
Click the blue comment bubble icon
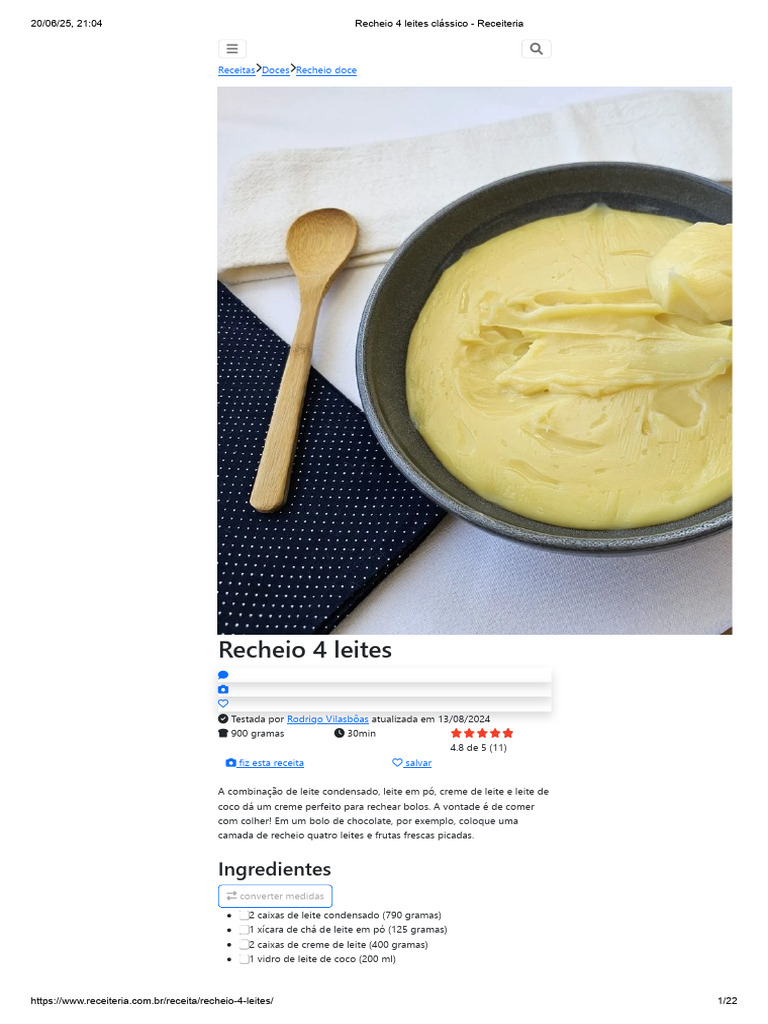click(x=223, y=675)
